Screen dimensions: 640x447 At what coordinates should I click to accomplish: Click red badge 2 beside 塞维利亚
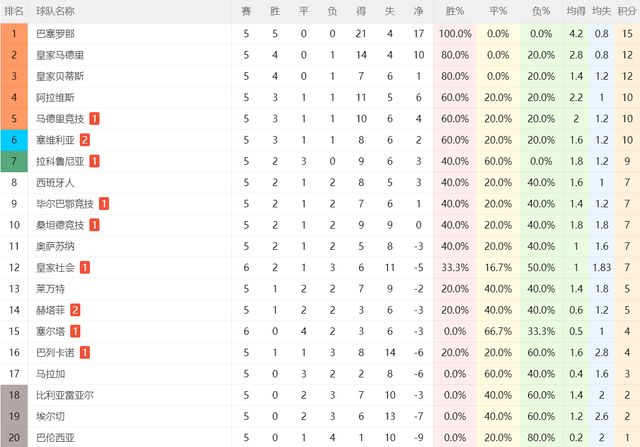point(84,140)
